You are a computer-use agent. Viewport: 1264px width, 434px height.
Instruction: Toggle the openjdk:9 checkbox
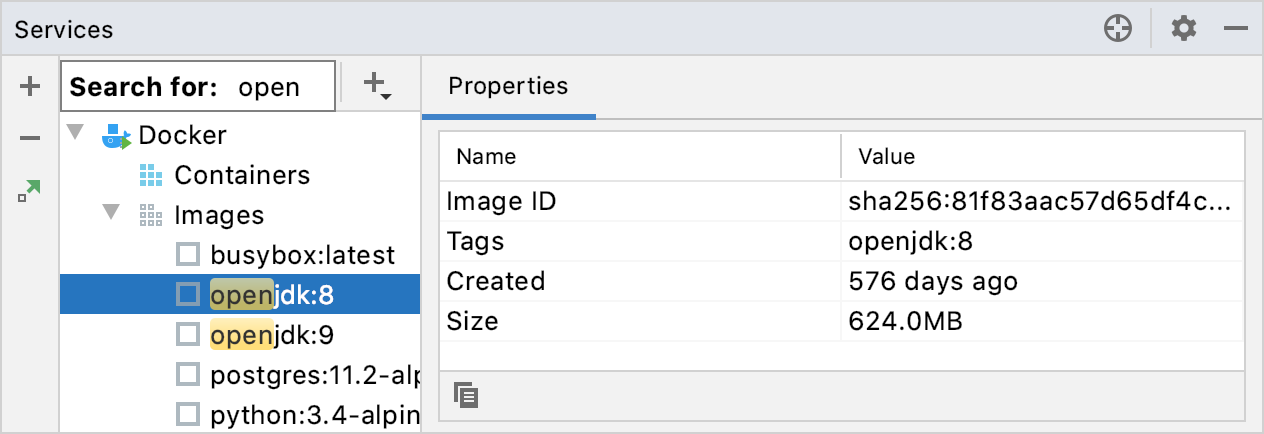(187, 334)
